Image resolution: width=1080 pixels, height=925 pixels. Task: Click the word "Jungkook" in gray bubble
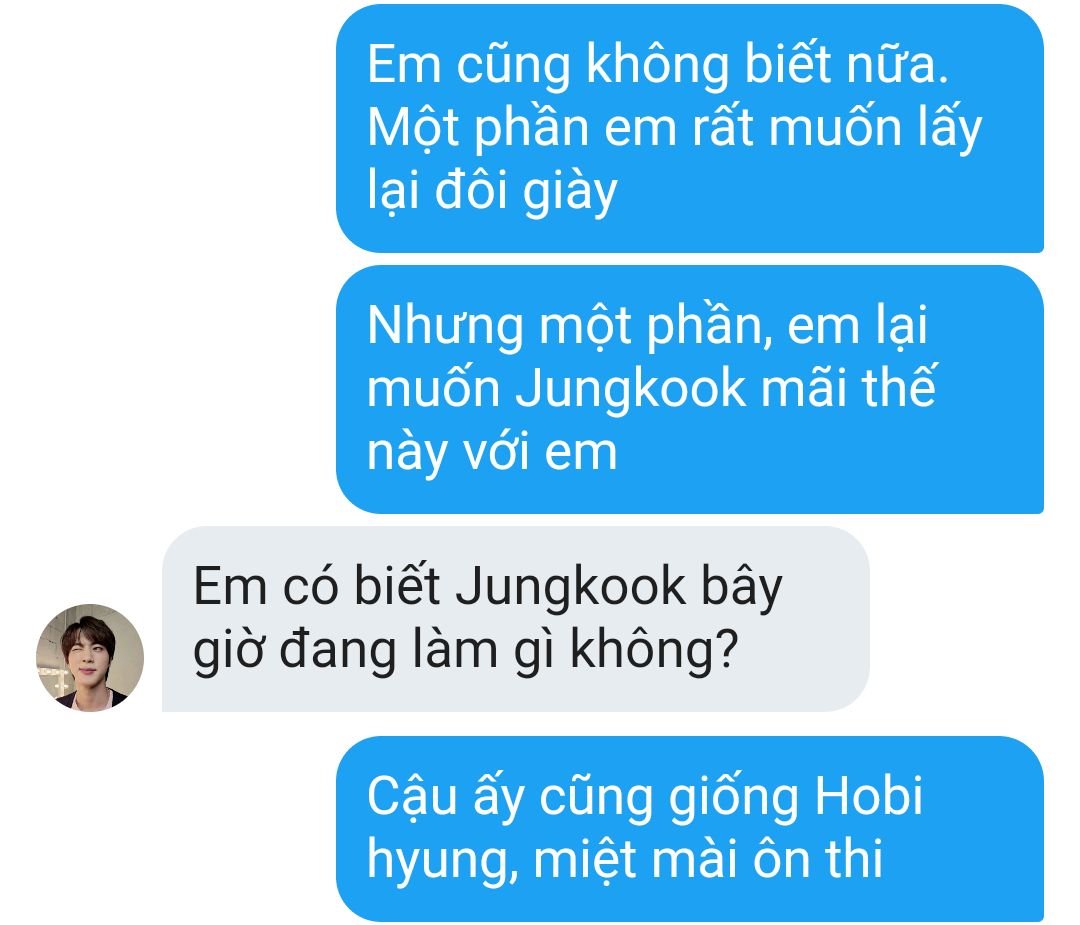[x=570, y=588]
